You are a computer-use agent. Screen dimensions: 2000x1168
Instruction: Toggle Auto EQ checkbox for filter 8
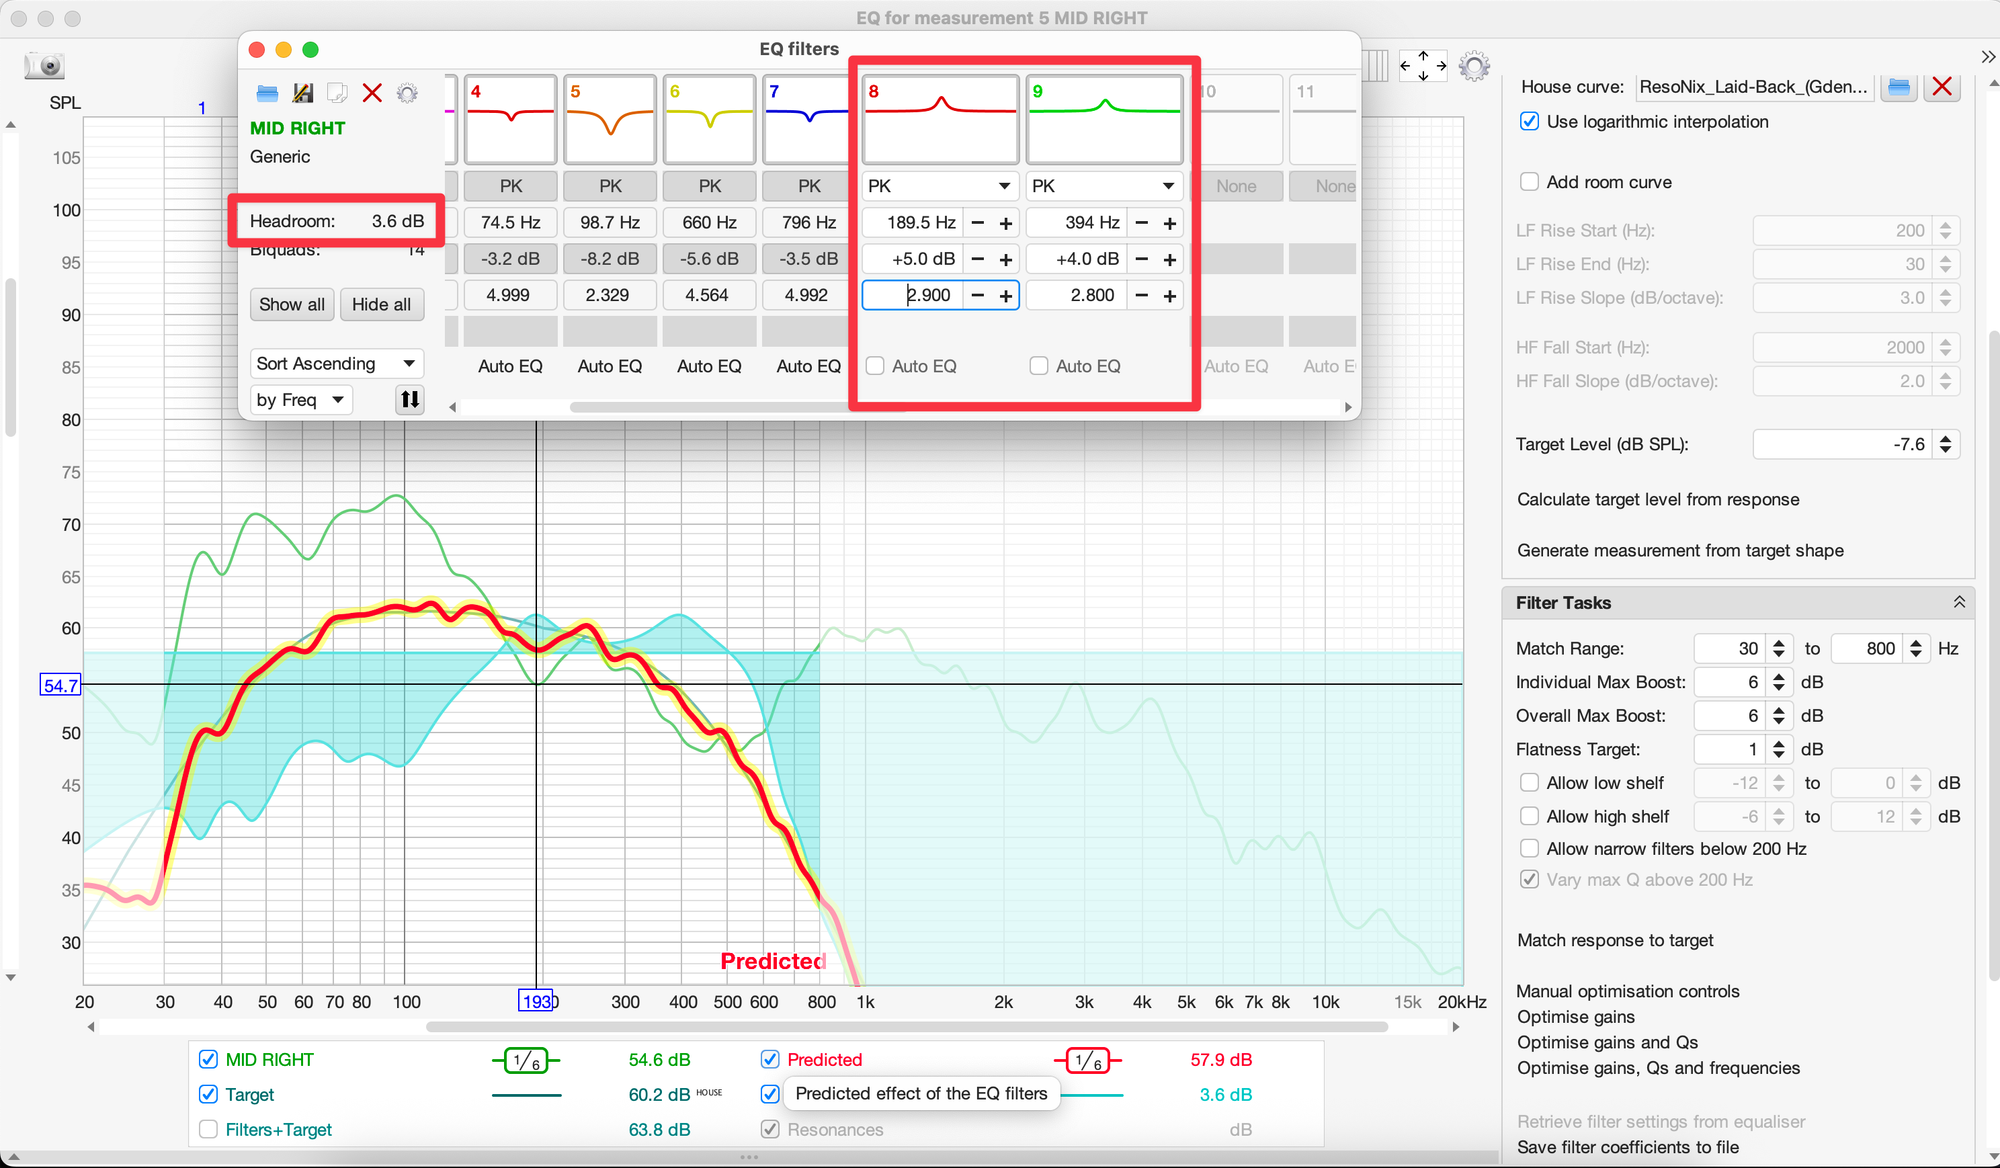point(875,366)
